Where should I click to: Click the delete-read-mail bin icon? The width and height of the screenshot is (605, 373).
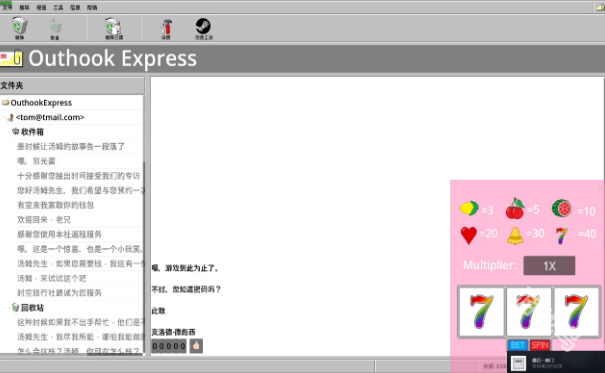(x=113, y=26)
